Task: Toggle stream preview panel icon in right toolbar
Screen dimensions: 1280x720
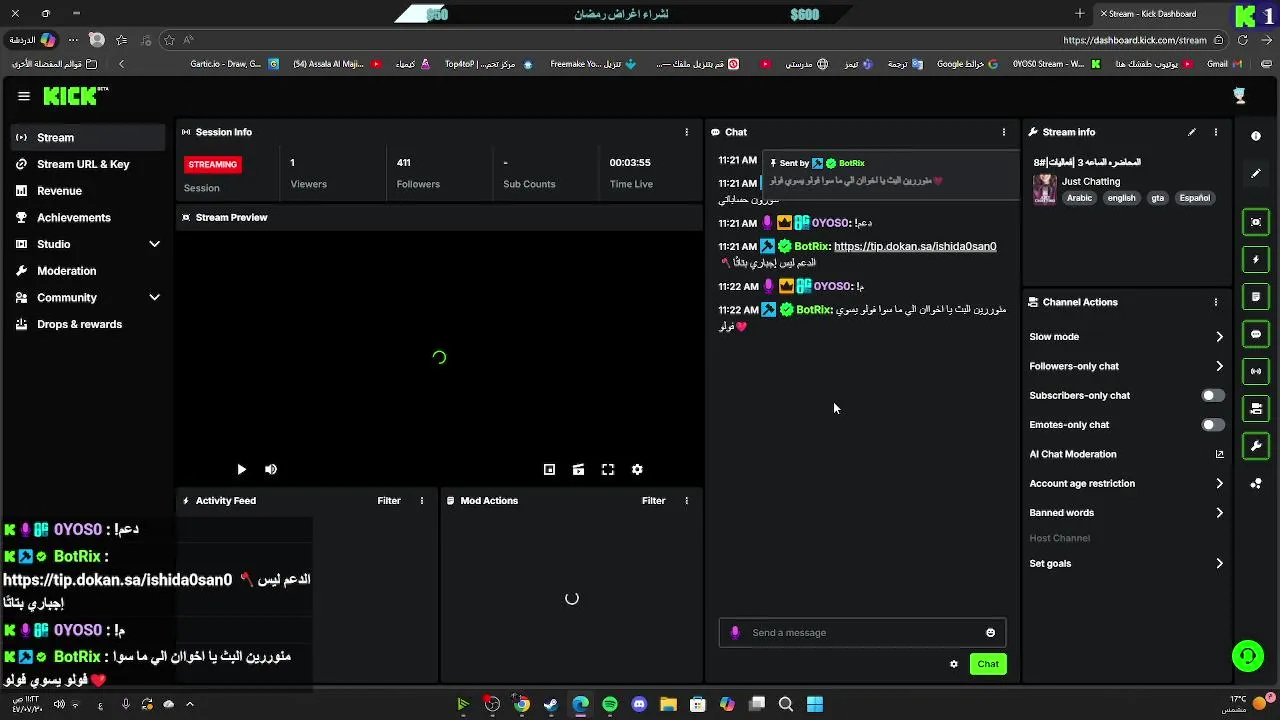Action: click(1256, 222)
